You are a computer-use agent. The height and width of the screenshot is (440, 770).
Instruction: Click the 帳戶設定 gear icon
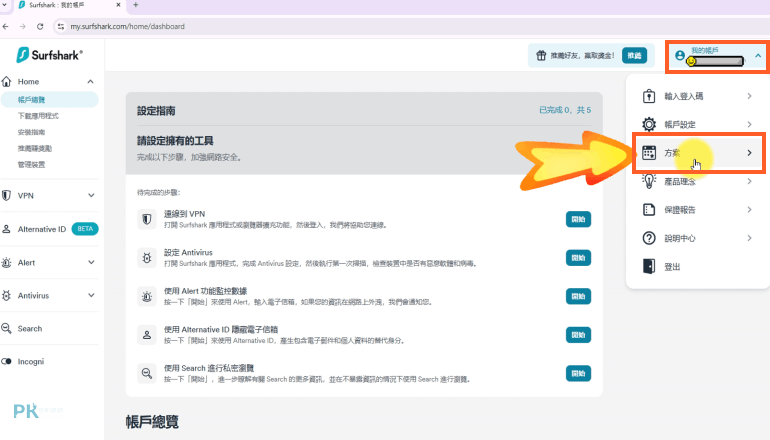point(649,124)
